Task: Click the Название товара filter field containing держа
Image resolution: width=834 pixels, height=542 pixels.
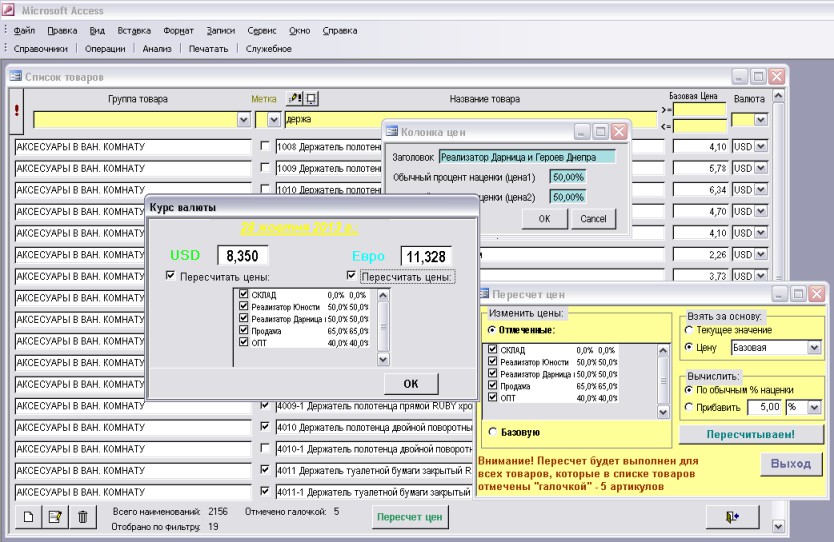Action: tap(471, 119)
